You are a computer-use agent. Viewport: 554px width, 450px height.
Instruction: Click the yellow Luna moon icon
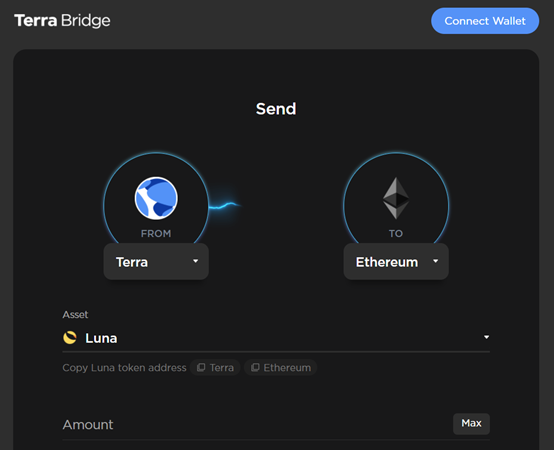pos(70,338)
